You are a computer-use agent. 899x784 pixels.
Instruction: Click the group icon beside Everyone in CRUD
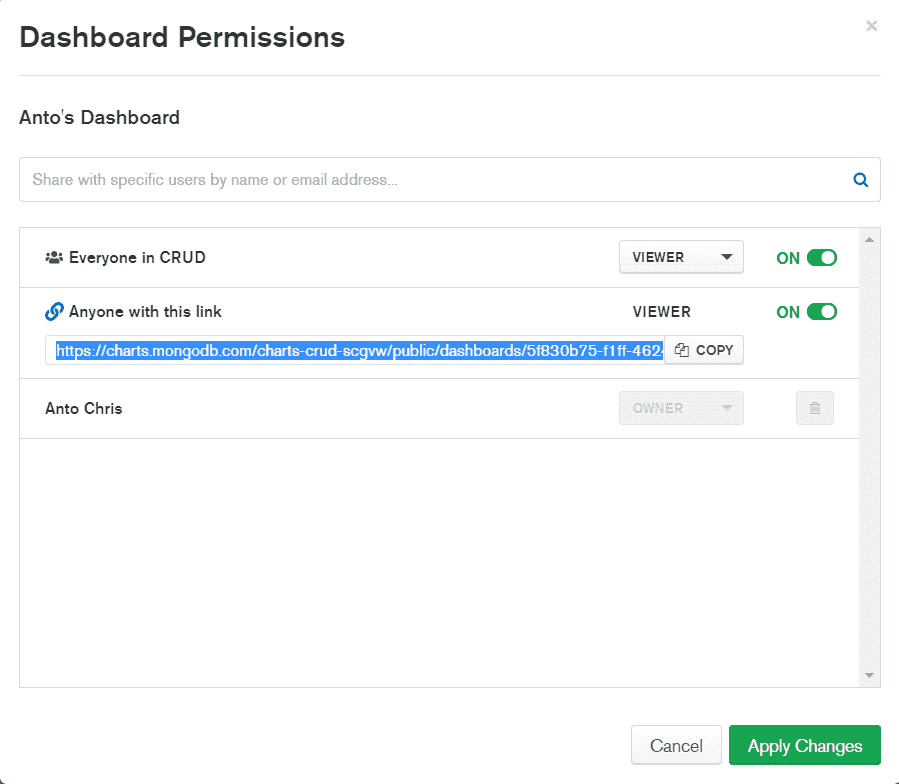tap(53, 257)
